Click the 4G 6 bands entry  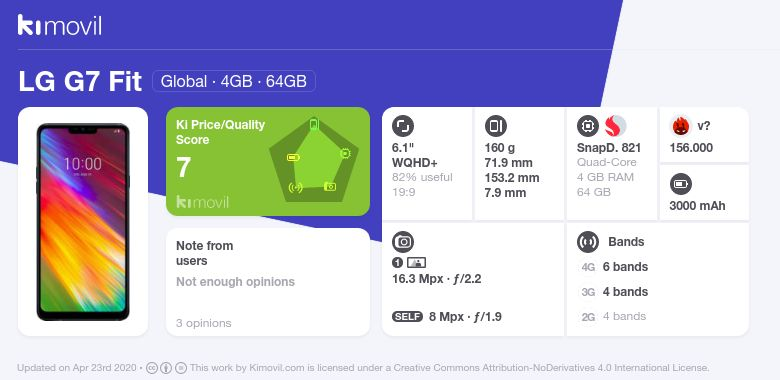(614, 267)
